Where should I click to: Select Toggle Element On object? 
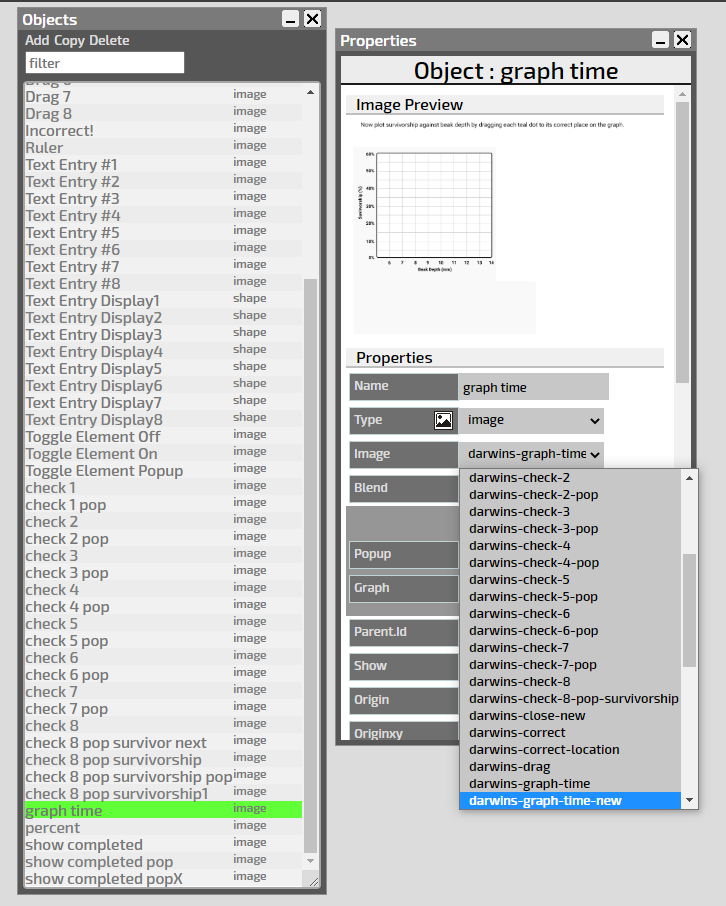click(x=163, y=454)
